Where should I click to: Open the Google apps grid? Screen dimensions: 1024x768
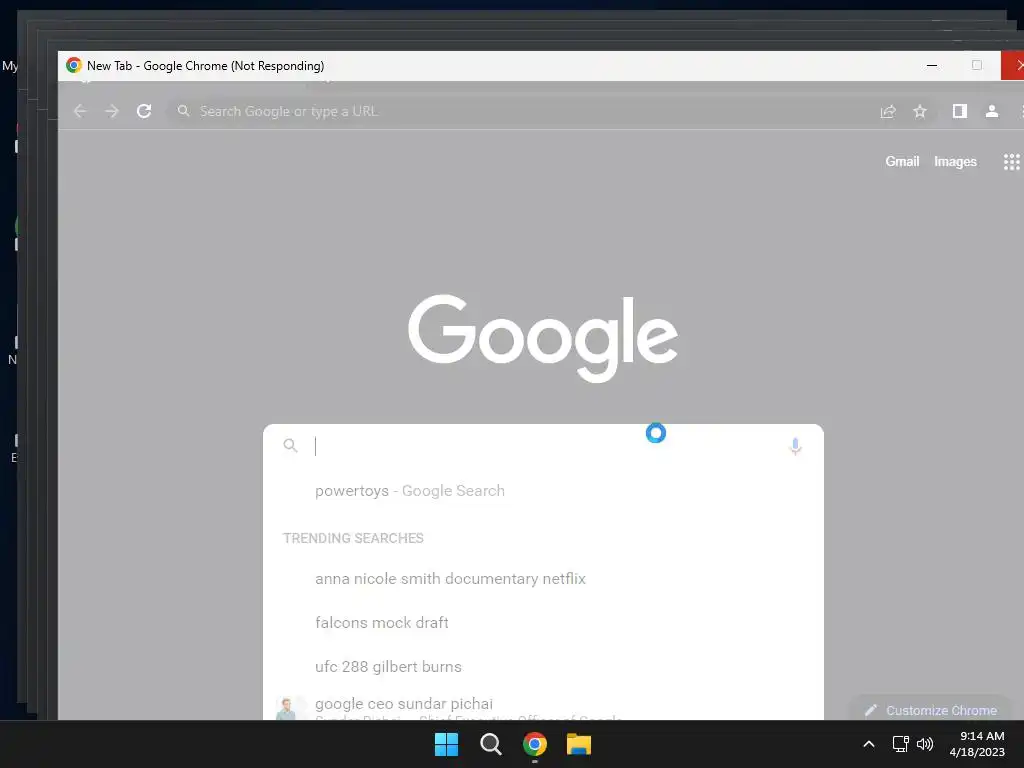tap(1012, 161)
